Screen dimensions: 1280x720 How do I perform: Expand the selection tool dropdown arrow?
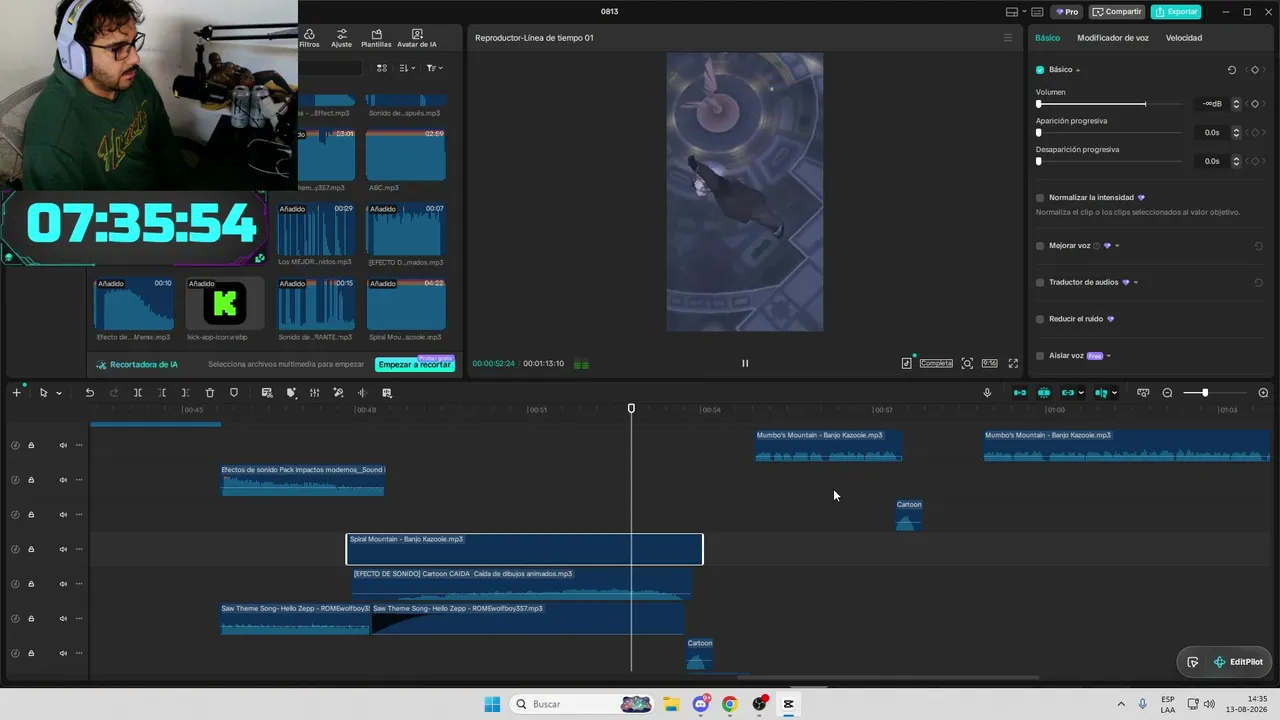[59, 393]
